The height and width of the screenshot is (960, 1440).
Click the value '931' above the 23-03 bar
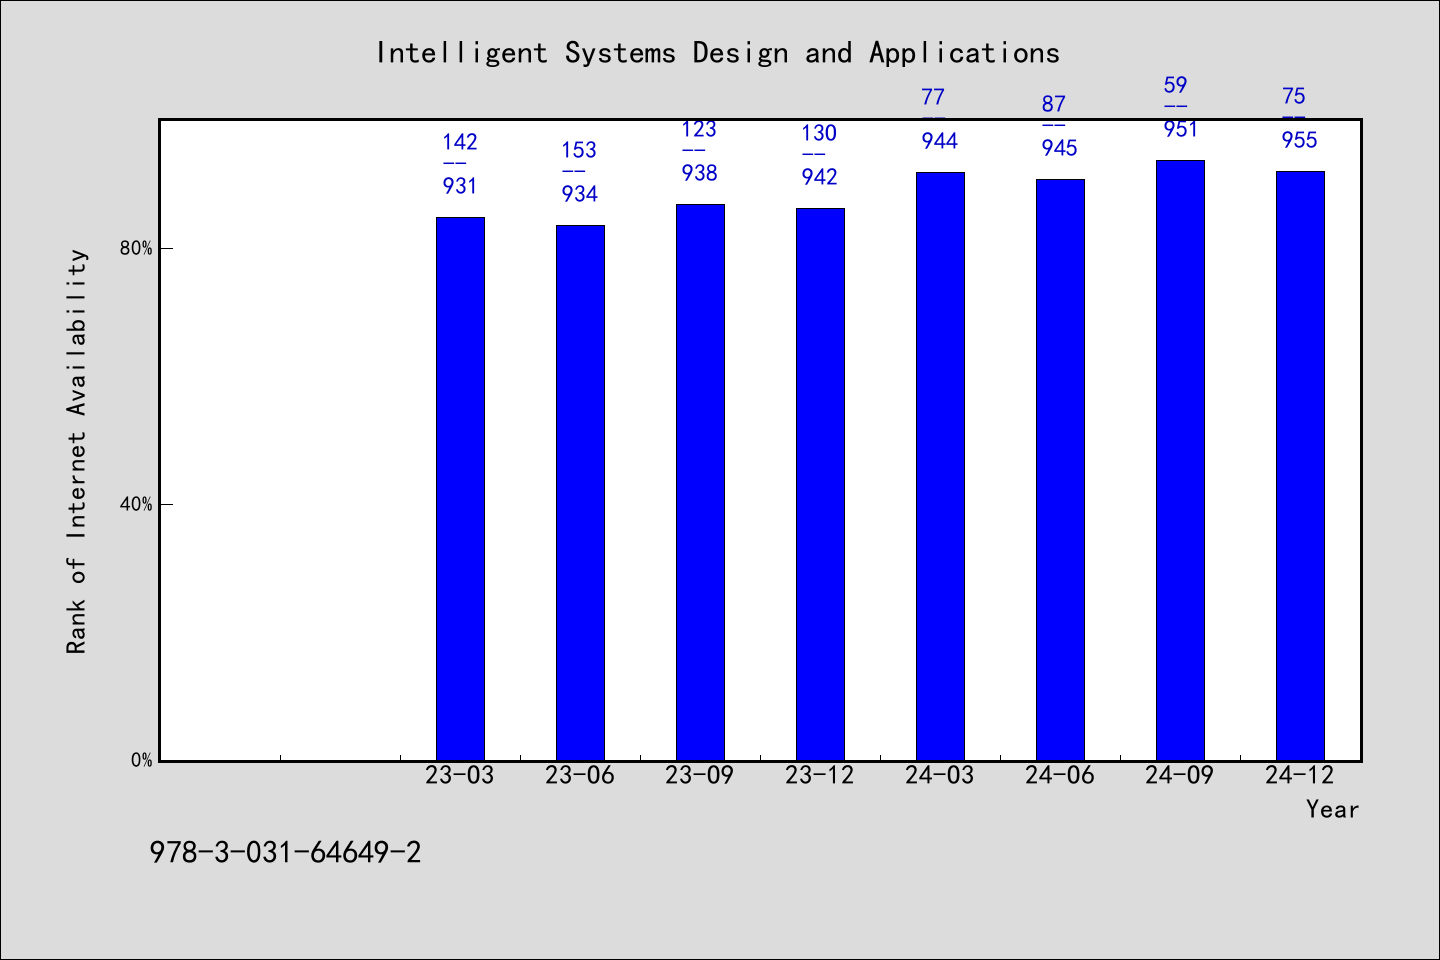point(460,186)
